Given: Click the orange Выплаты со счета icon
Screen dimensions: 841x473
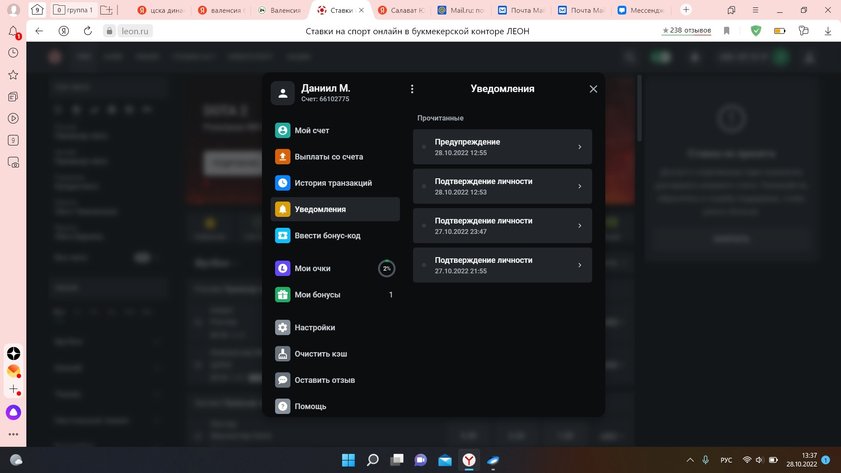Looking at the screenshot, I should click(x=283, y=157).
